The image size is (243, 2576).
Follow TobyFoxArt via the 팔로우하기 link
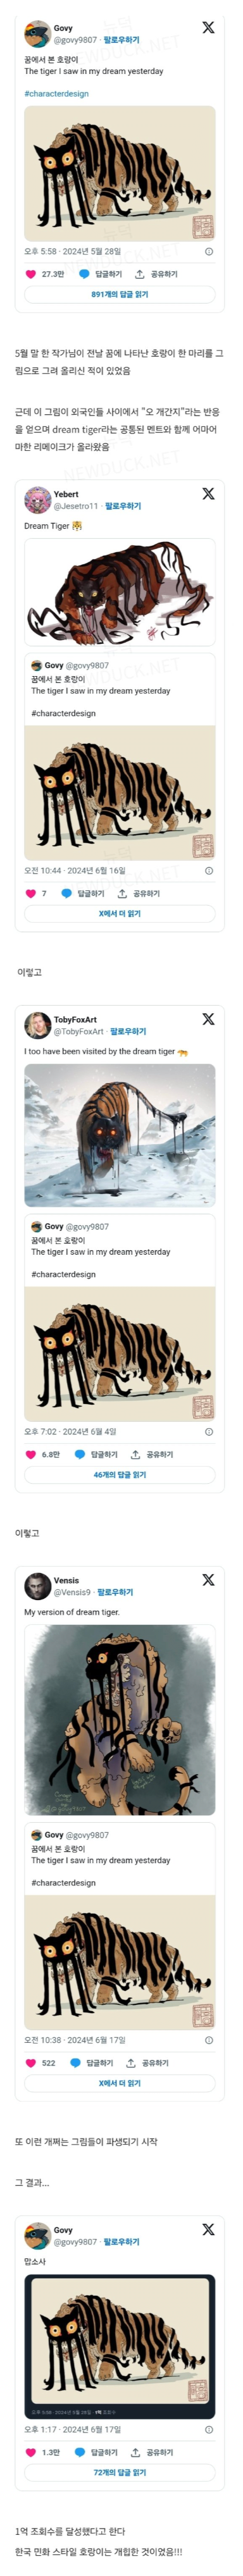(128, 1031)
